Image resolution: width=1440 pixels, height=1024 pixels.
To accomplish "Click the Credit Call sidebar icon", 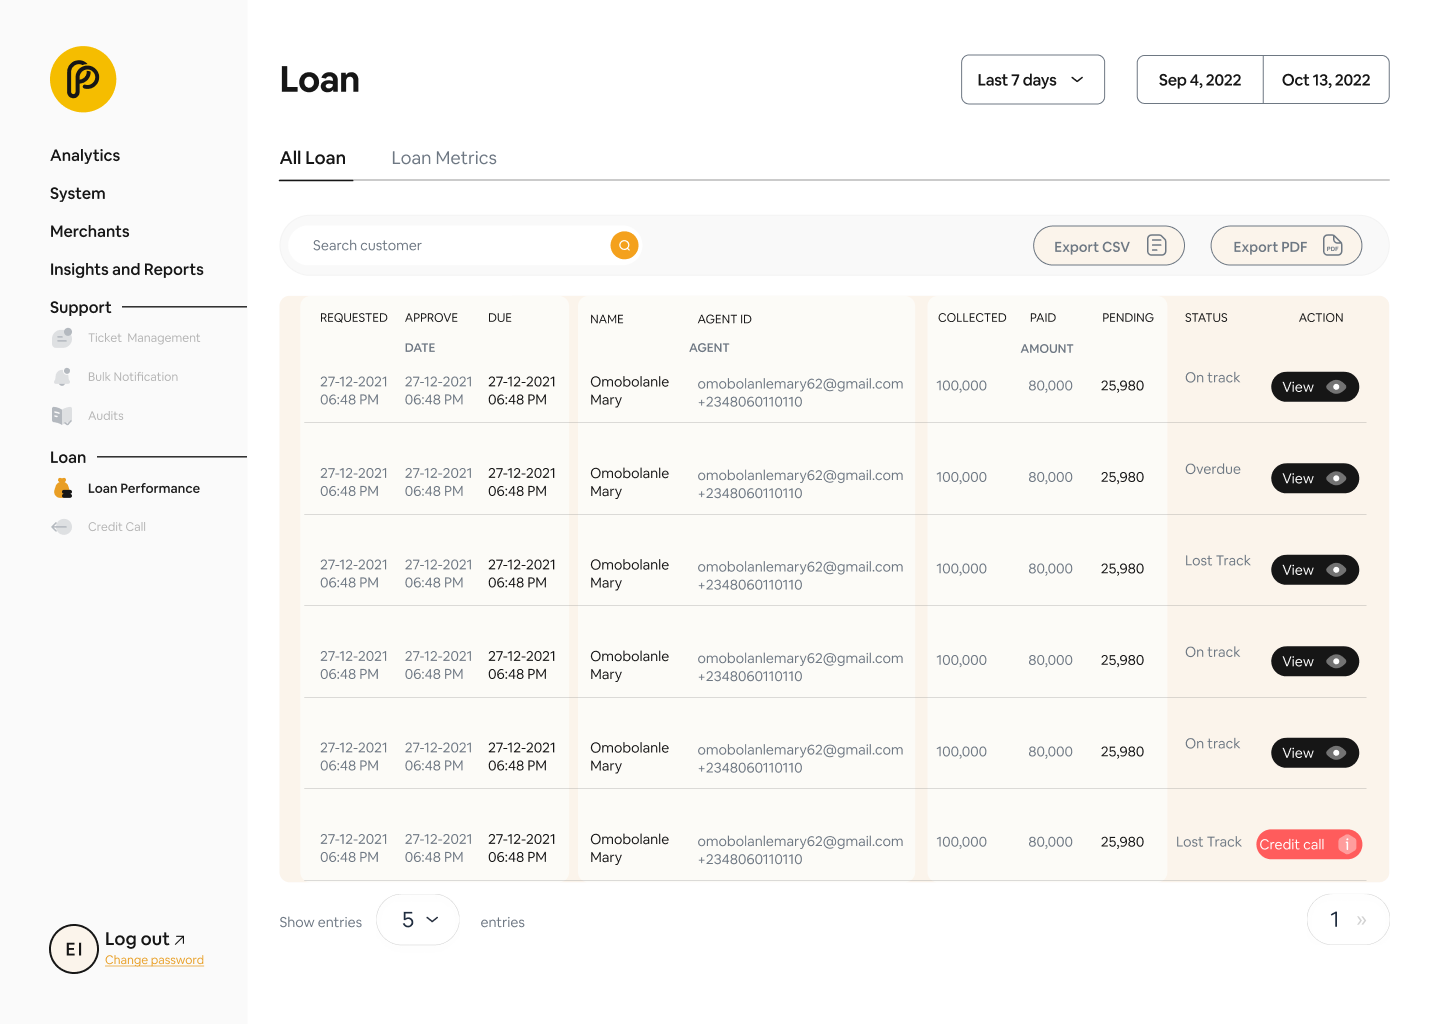I will click(62, 527).
